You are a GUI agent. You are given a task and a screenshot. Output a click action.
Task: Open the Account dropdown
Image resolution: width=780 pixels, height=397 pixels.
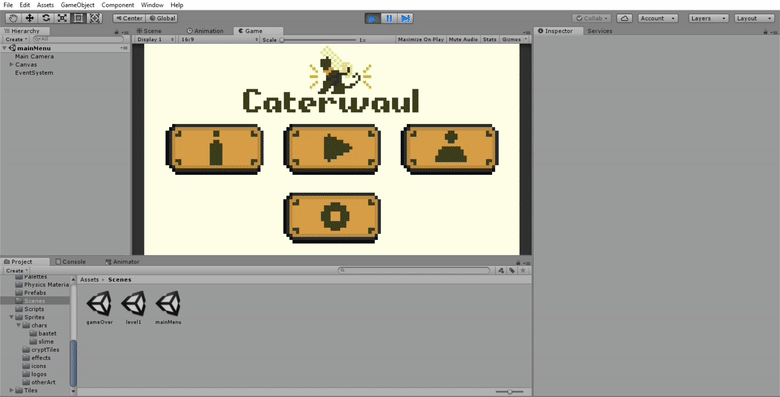click(658, 18)
